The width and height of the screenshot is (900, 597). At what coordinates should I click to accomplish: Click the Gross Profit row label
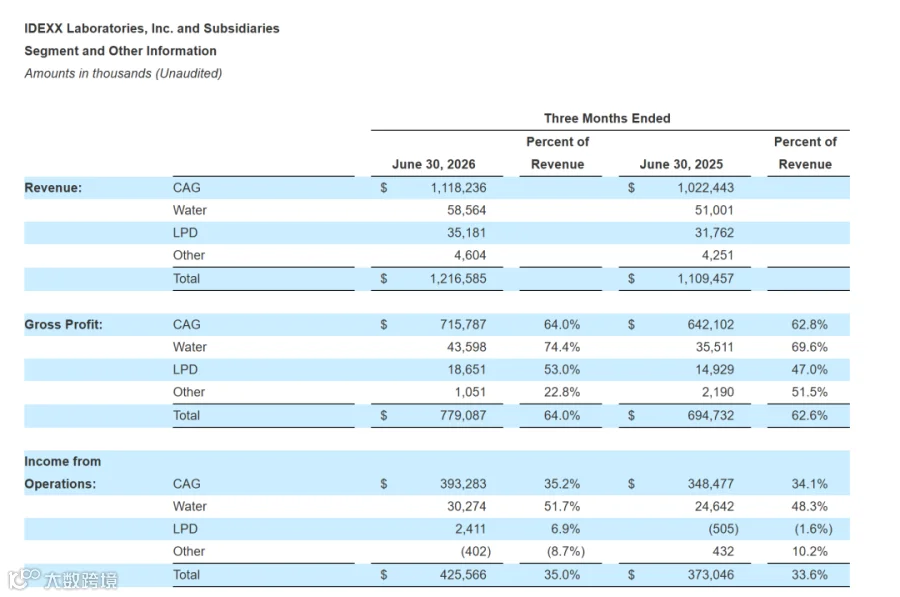click(x=63, y=324)
